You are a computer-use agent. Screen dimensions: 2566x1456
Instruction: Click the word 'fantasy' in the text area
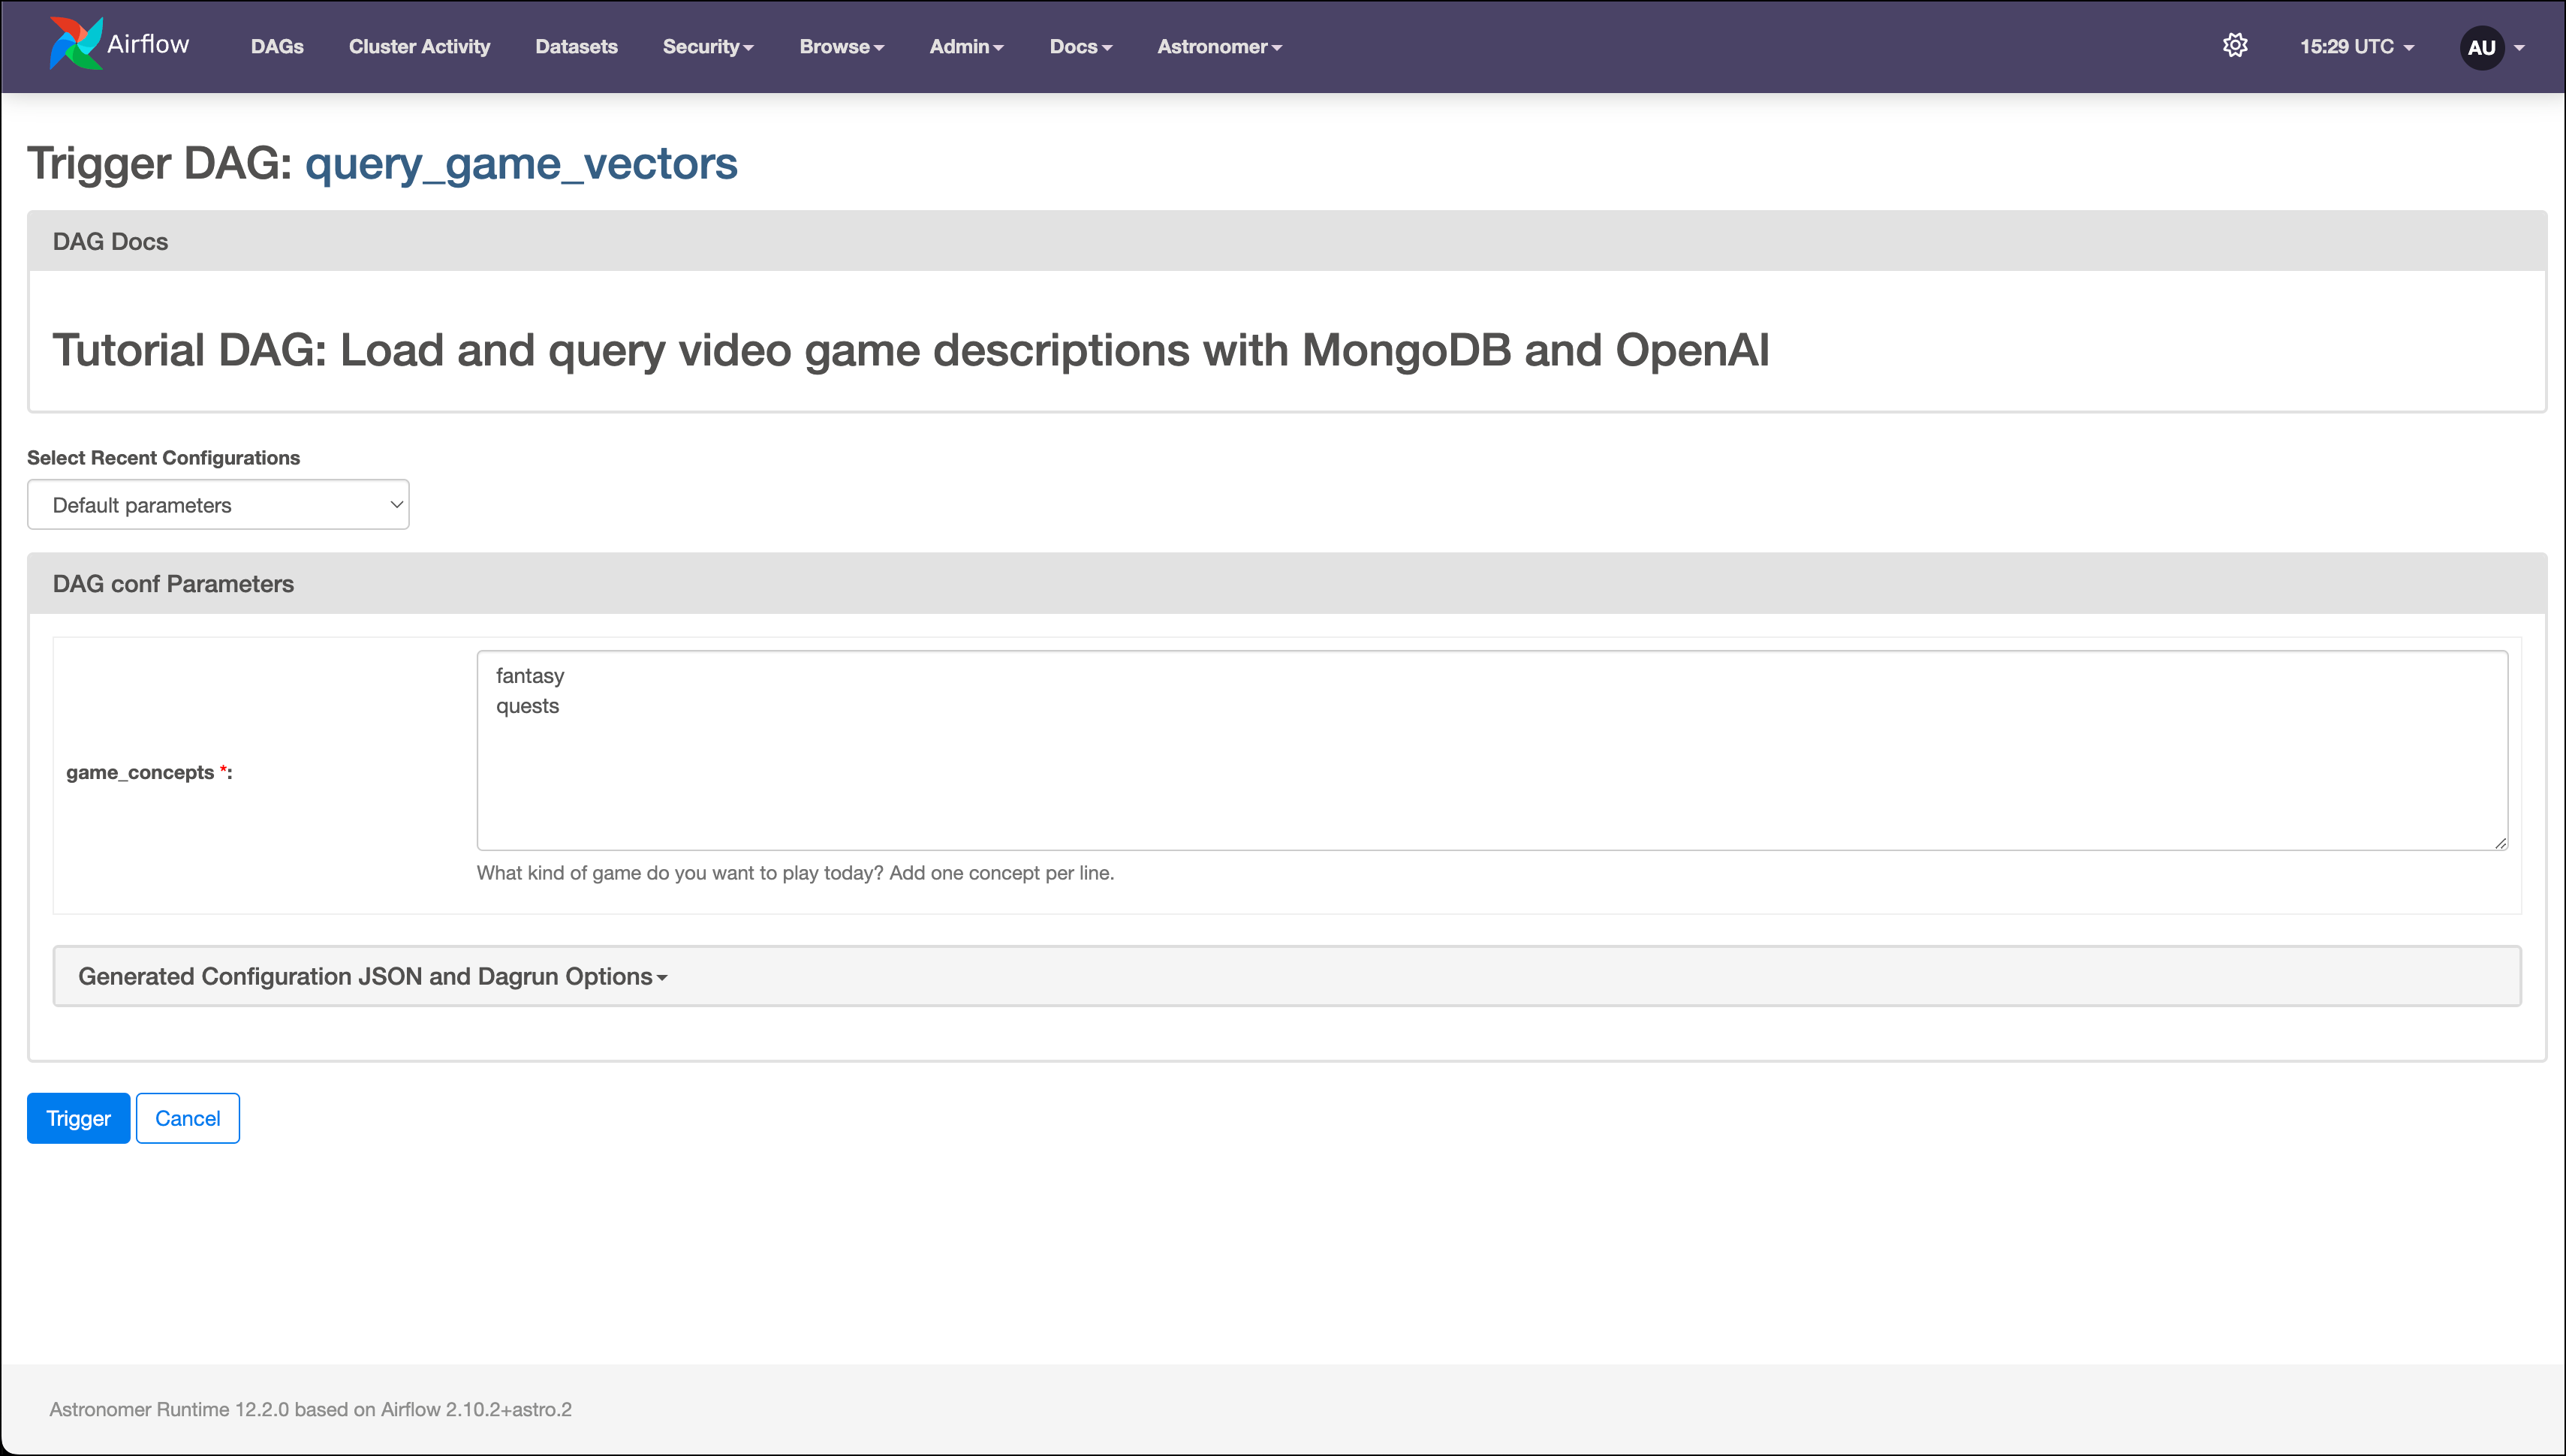tap(530, 676)
